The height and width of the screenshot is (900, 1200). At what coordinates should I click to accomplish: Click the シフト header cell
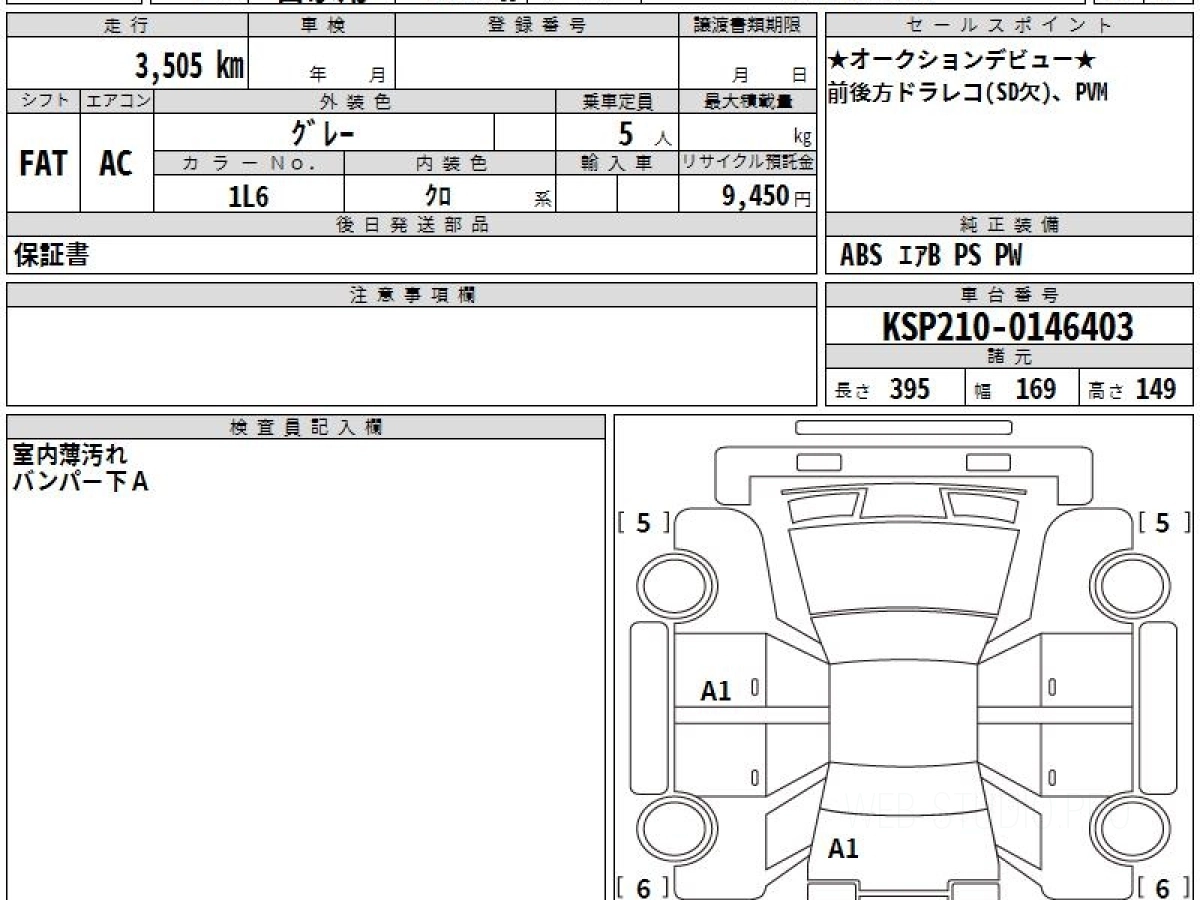[x=43, y=101]
